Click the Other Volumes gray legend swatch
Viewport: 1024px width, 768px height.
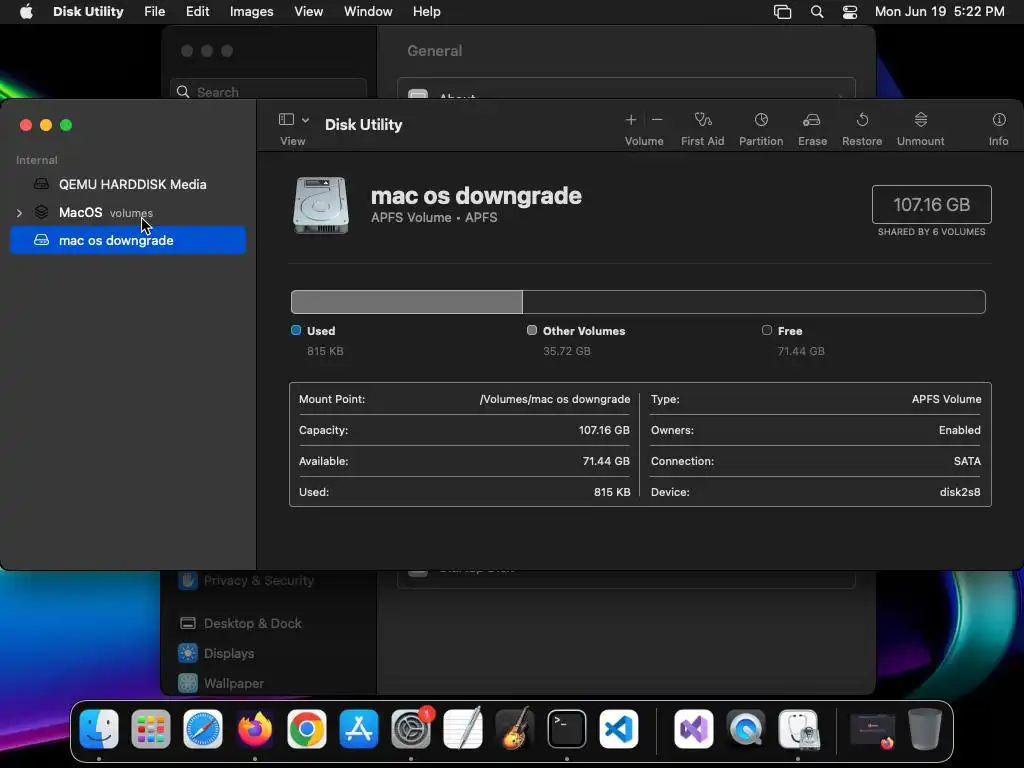[x=532, y=330]
